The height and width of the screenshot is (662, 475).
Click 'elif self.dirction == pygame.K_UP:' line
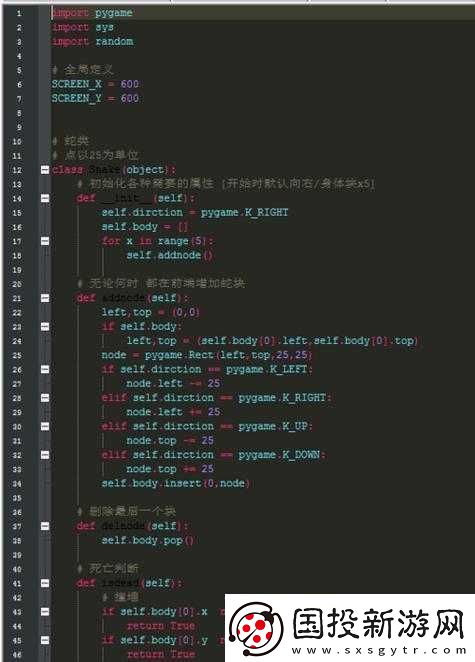click(x=207, y=426)
